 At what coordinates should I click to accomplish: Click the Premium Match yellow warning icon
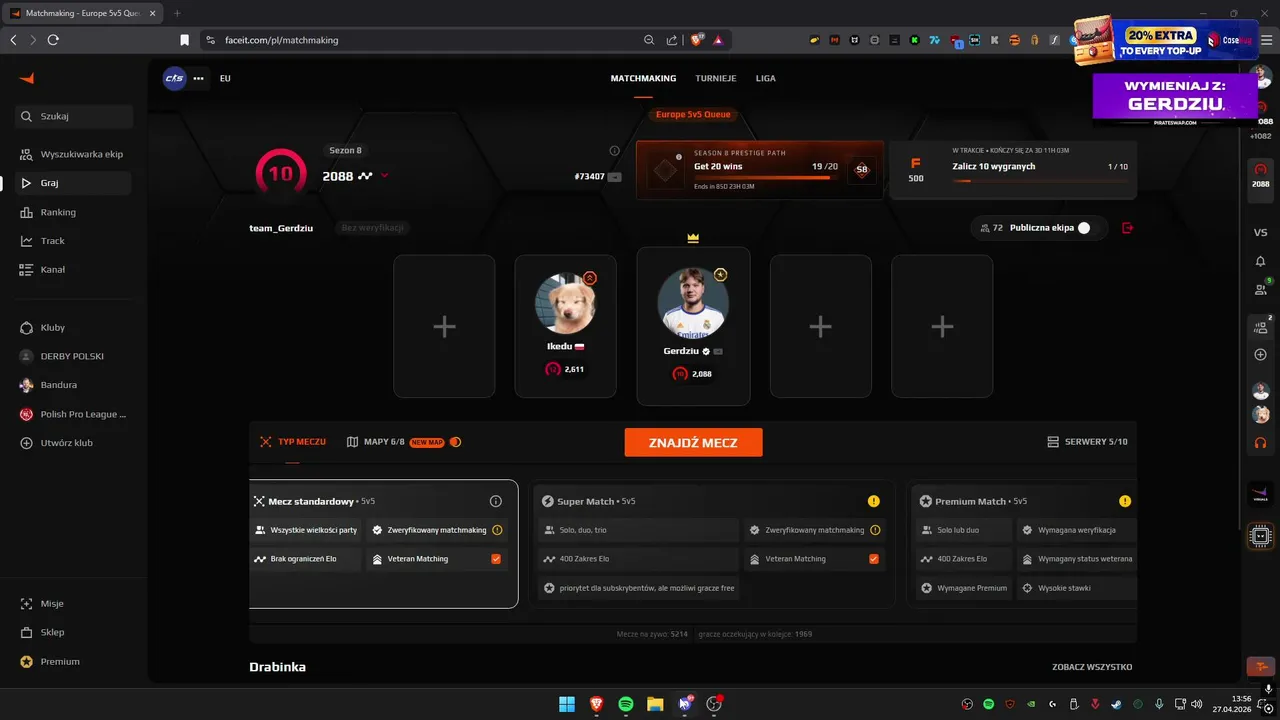tap(1125, 501)
